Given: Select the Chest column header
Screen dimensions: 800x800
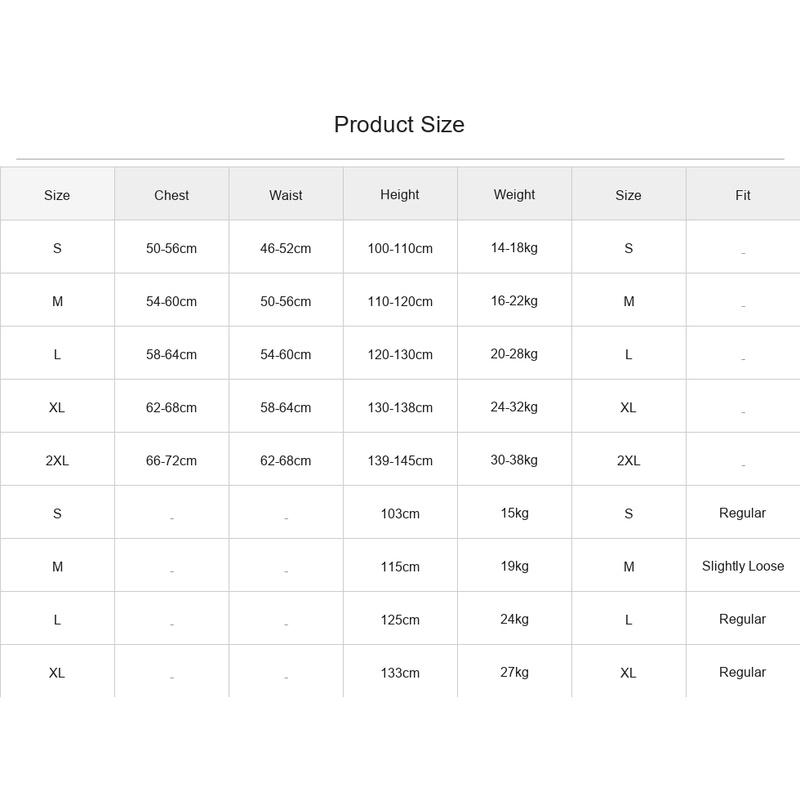Looking at the screenshot, I should coord(171,195).
